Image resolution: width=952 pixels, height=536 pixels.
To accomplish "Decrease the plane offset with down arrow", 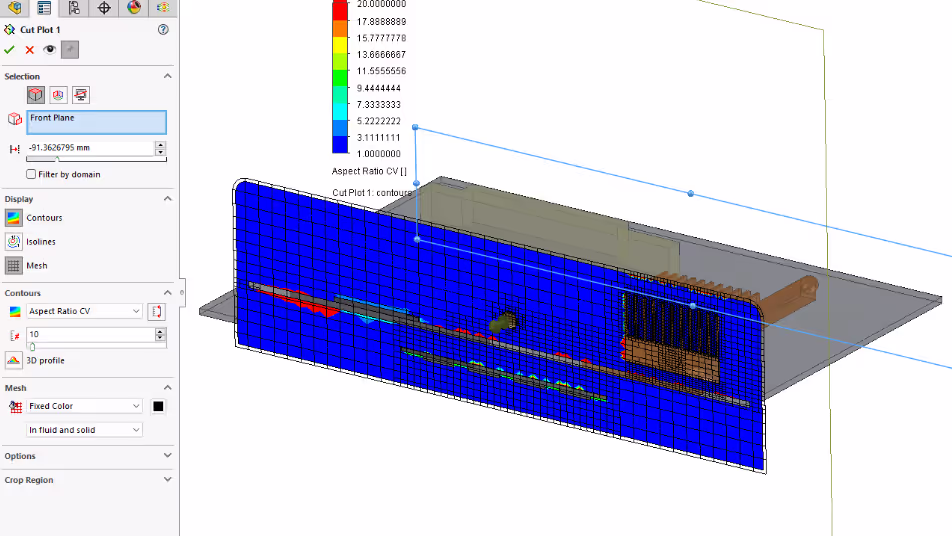I will 160,152.
